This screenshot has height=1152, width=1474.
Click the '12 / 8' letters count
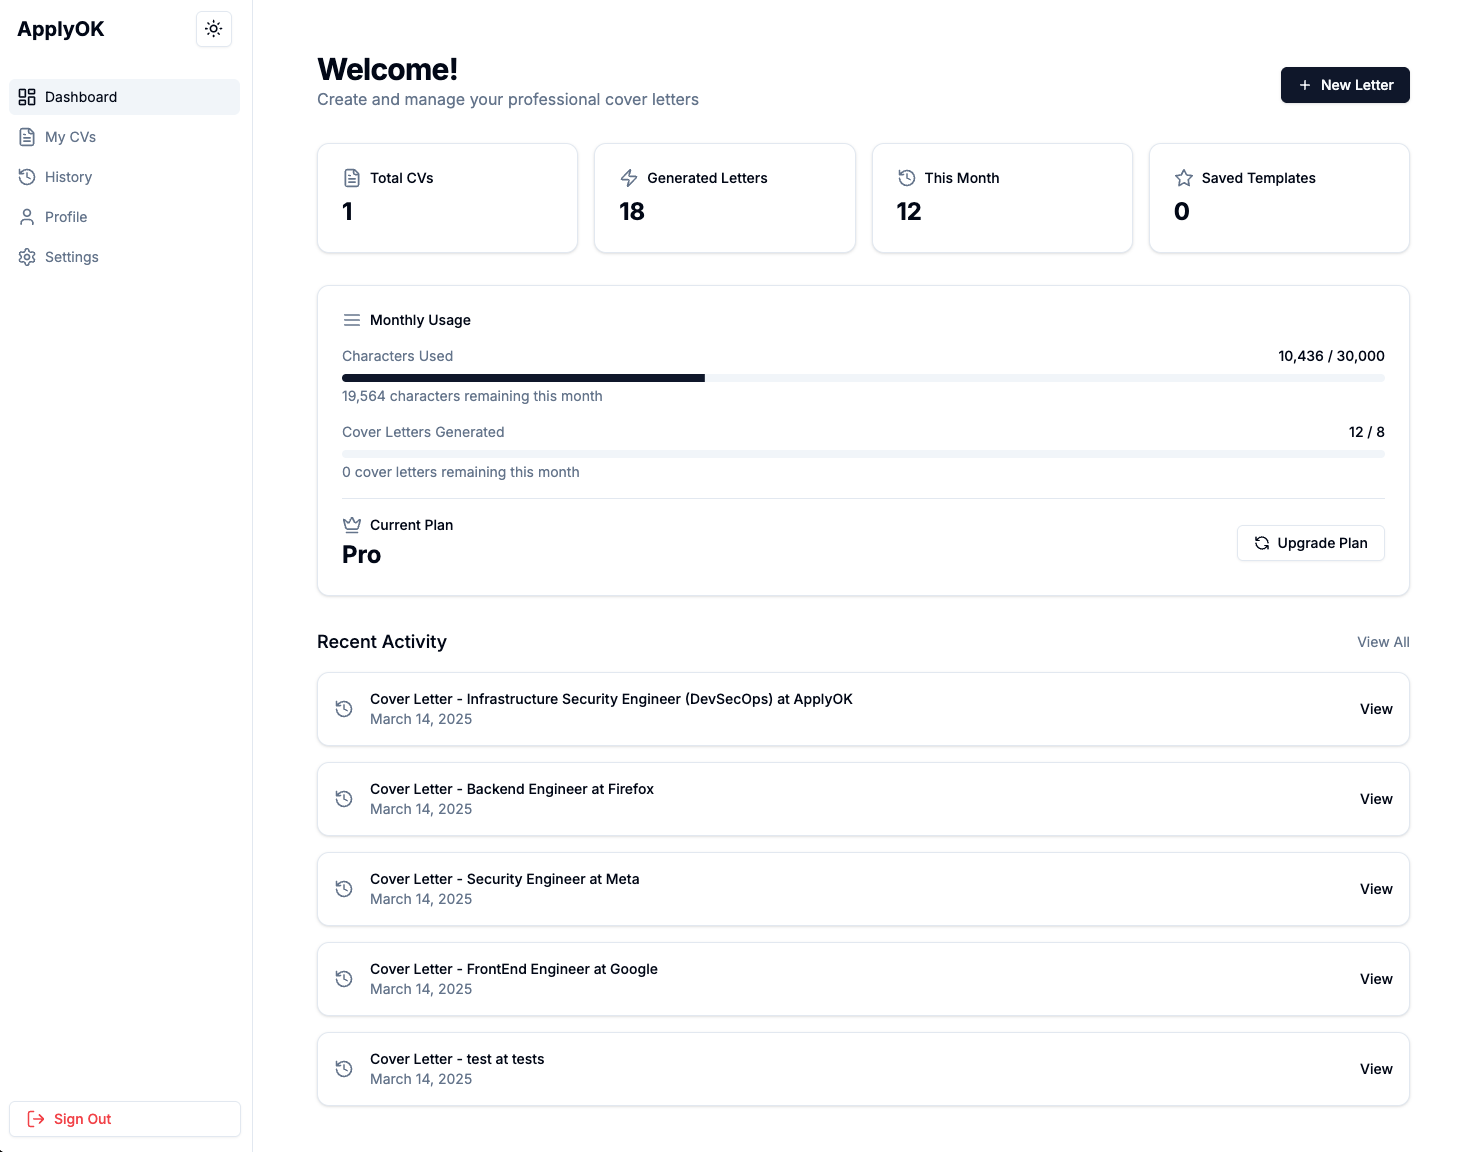(1366, 432)
